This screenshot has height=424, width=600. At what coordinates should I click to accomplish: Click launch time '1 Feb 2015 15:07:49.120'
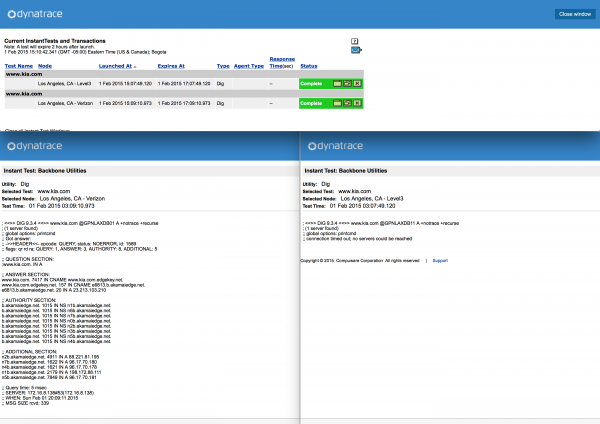[125, 83]
